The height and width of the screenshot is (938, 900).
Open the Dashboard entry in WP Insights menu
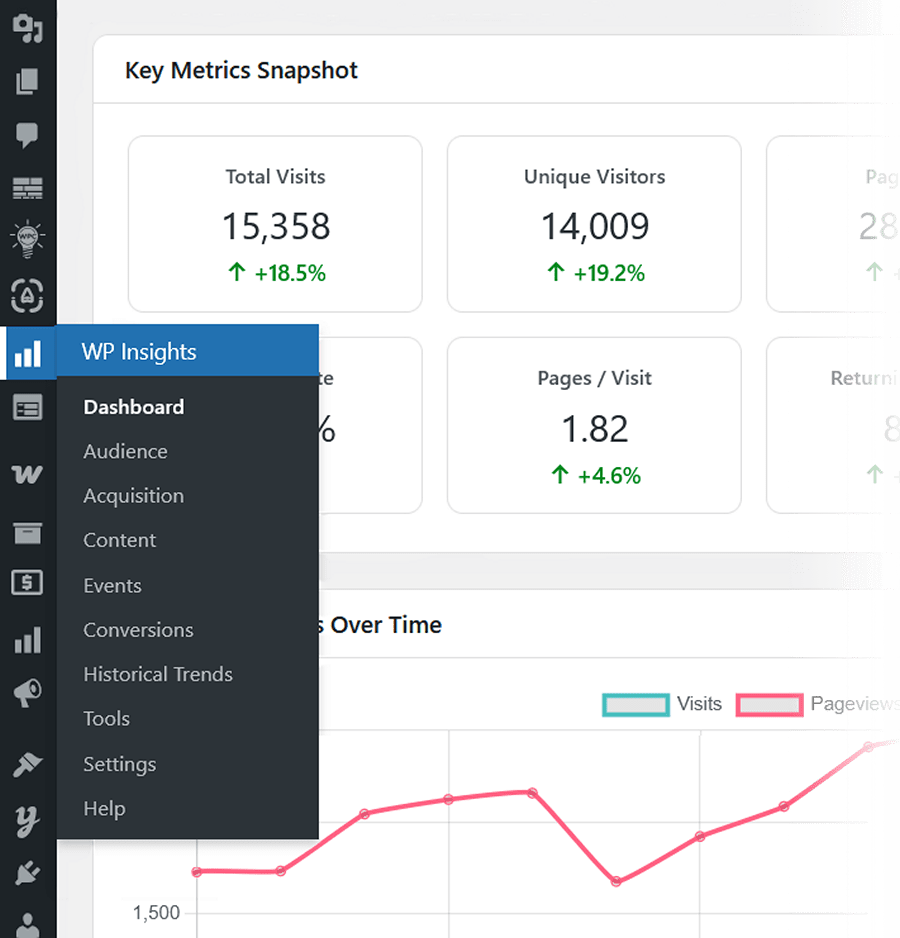(x=133, y=407)
